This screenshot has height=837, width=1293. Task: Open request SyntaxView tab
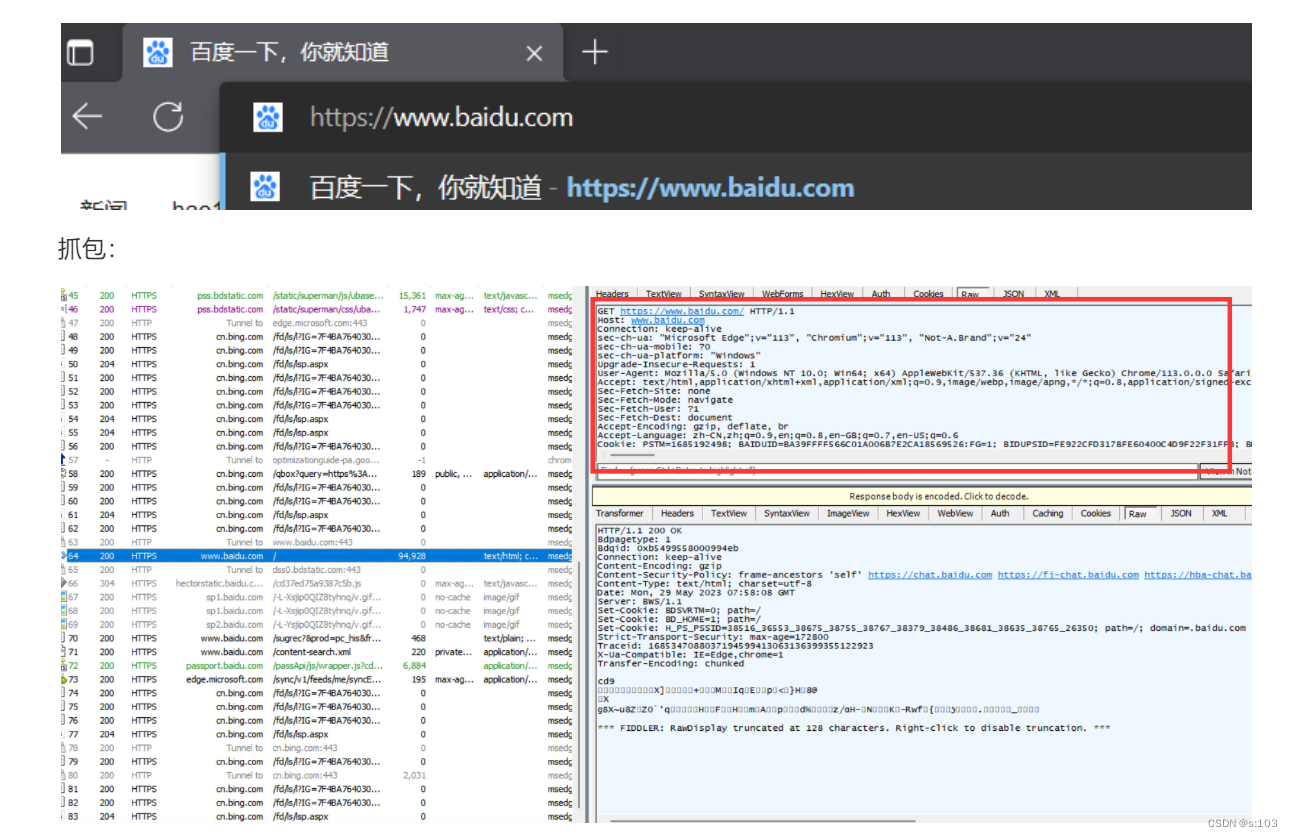point(721,294)
